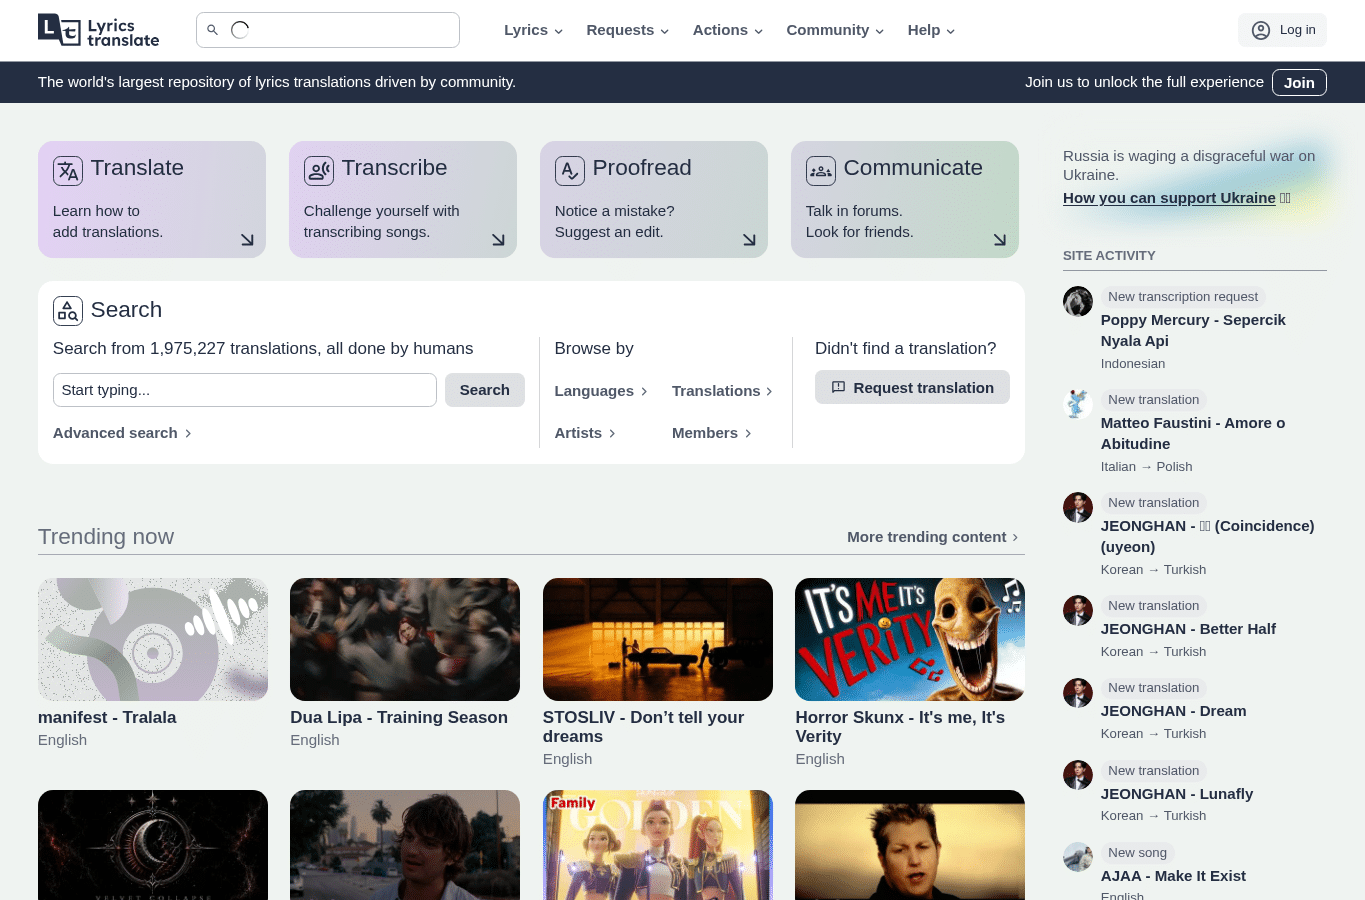Open the Horror Skunx It's Verity thumbnail

point(910,639)
